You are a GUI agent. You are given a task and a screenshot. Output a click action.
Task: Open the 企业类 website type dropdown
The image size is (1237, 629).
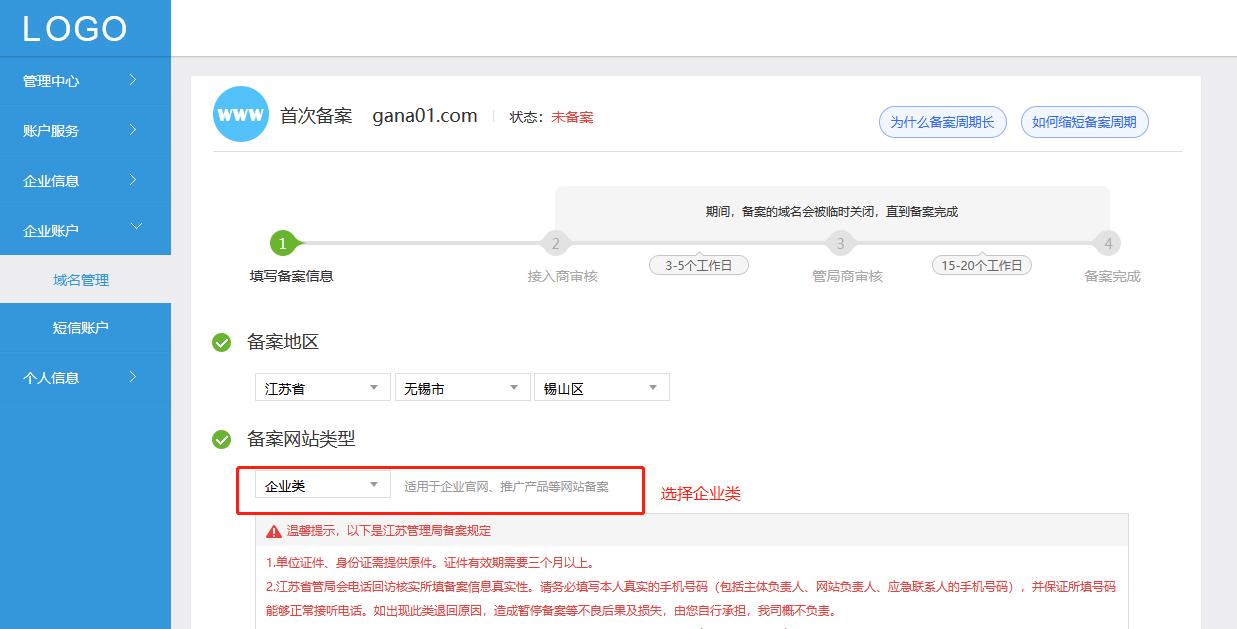tap(320, 483)
